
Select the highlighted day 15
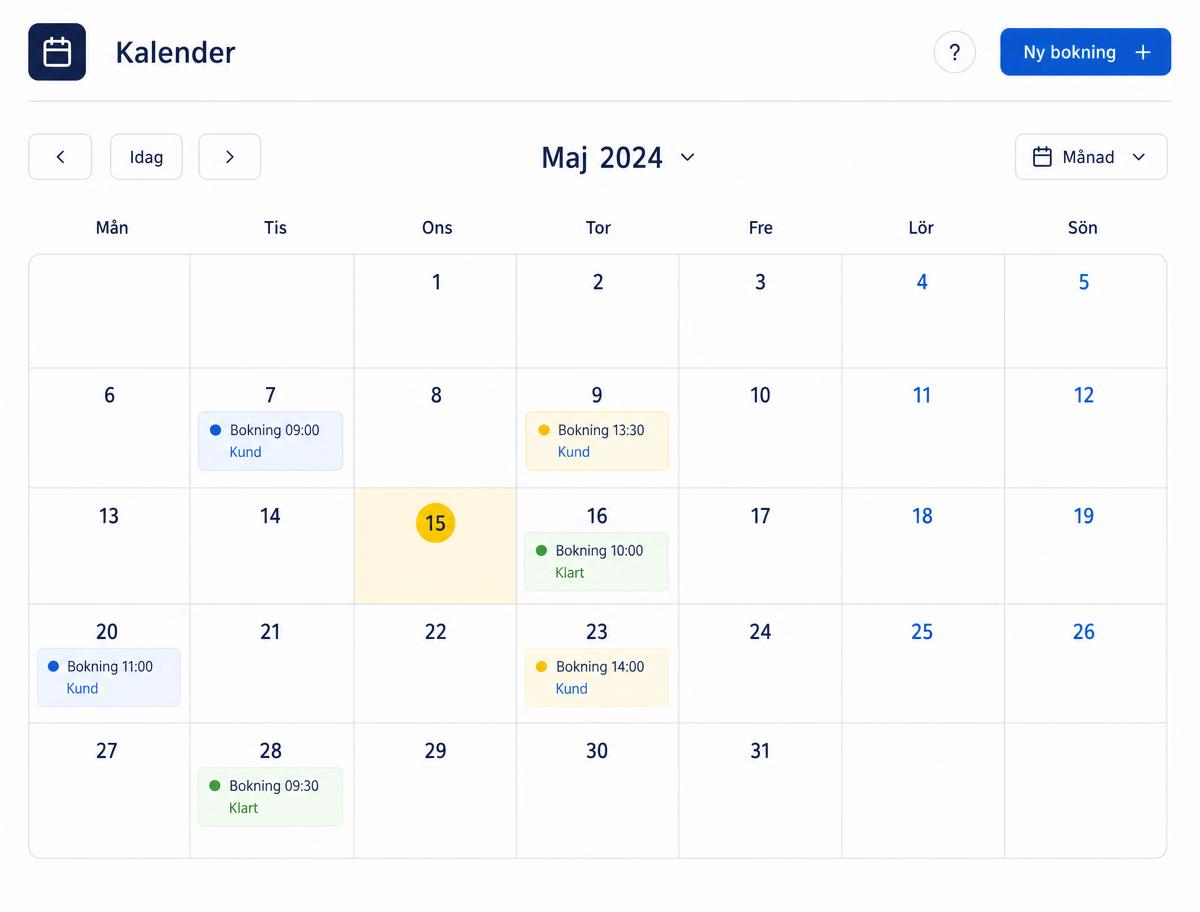click(x=435, y=523)
